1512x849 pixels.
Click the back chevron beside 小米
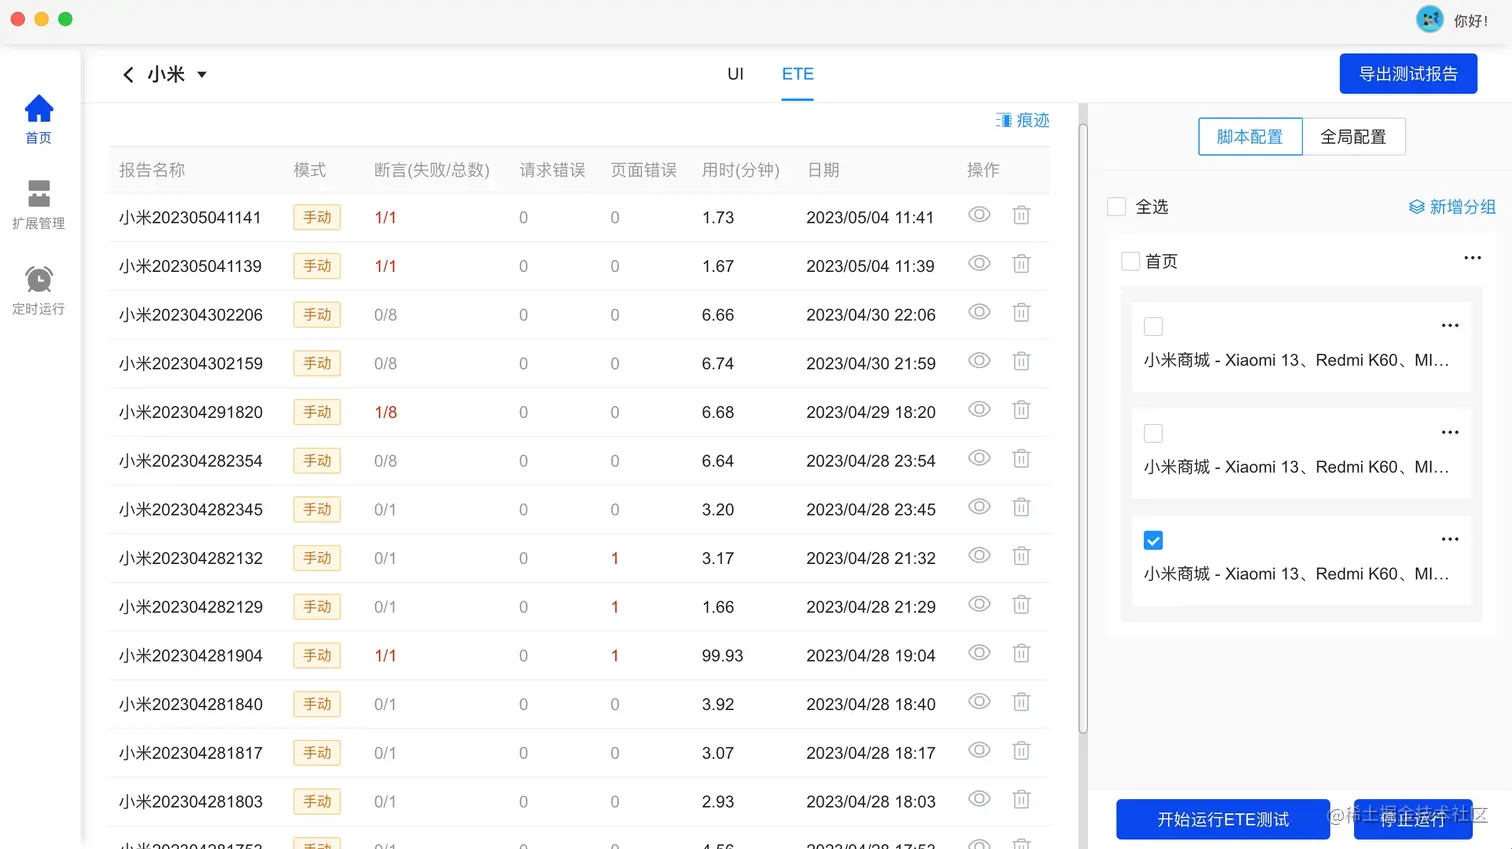coord(128,74)
